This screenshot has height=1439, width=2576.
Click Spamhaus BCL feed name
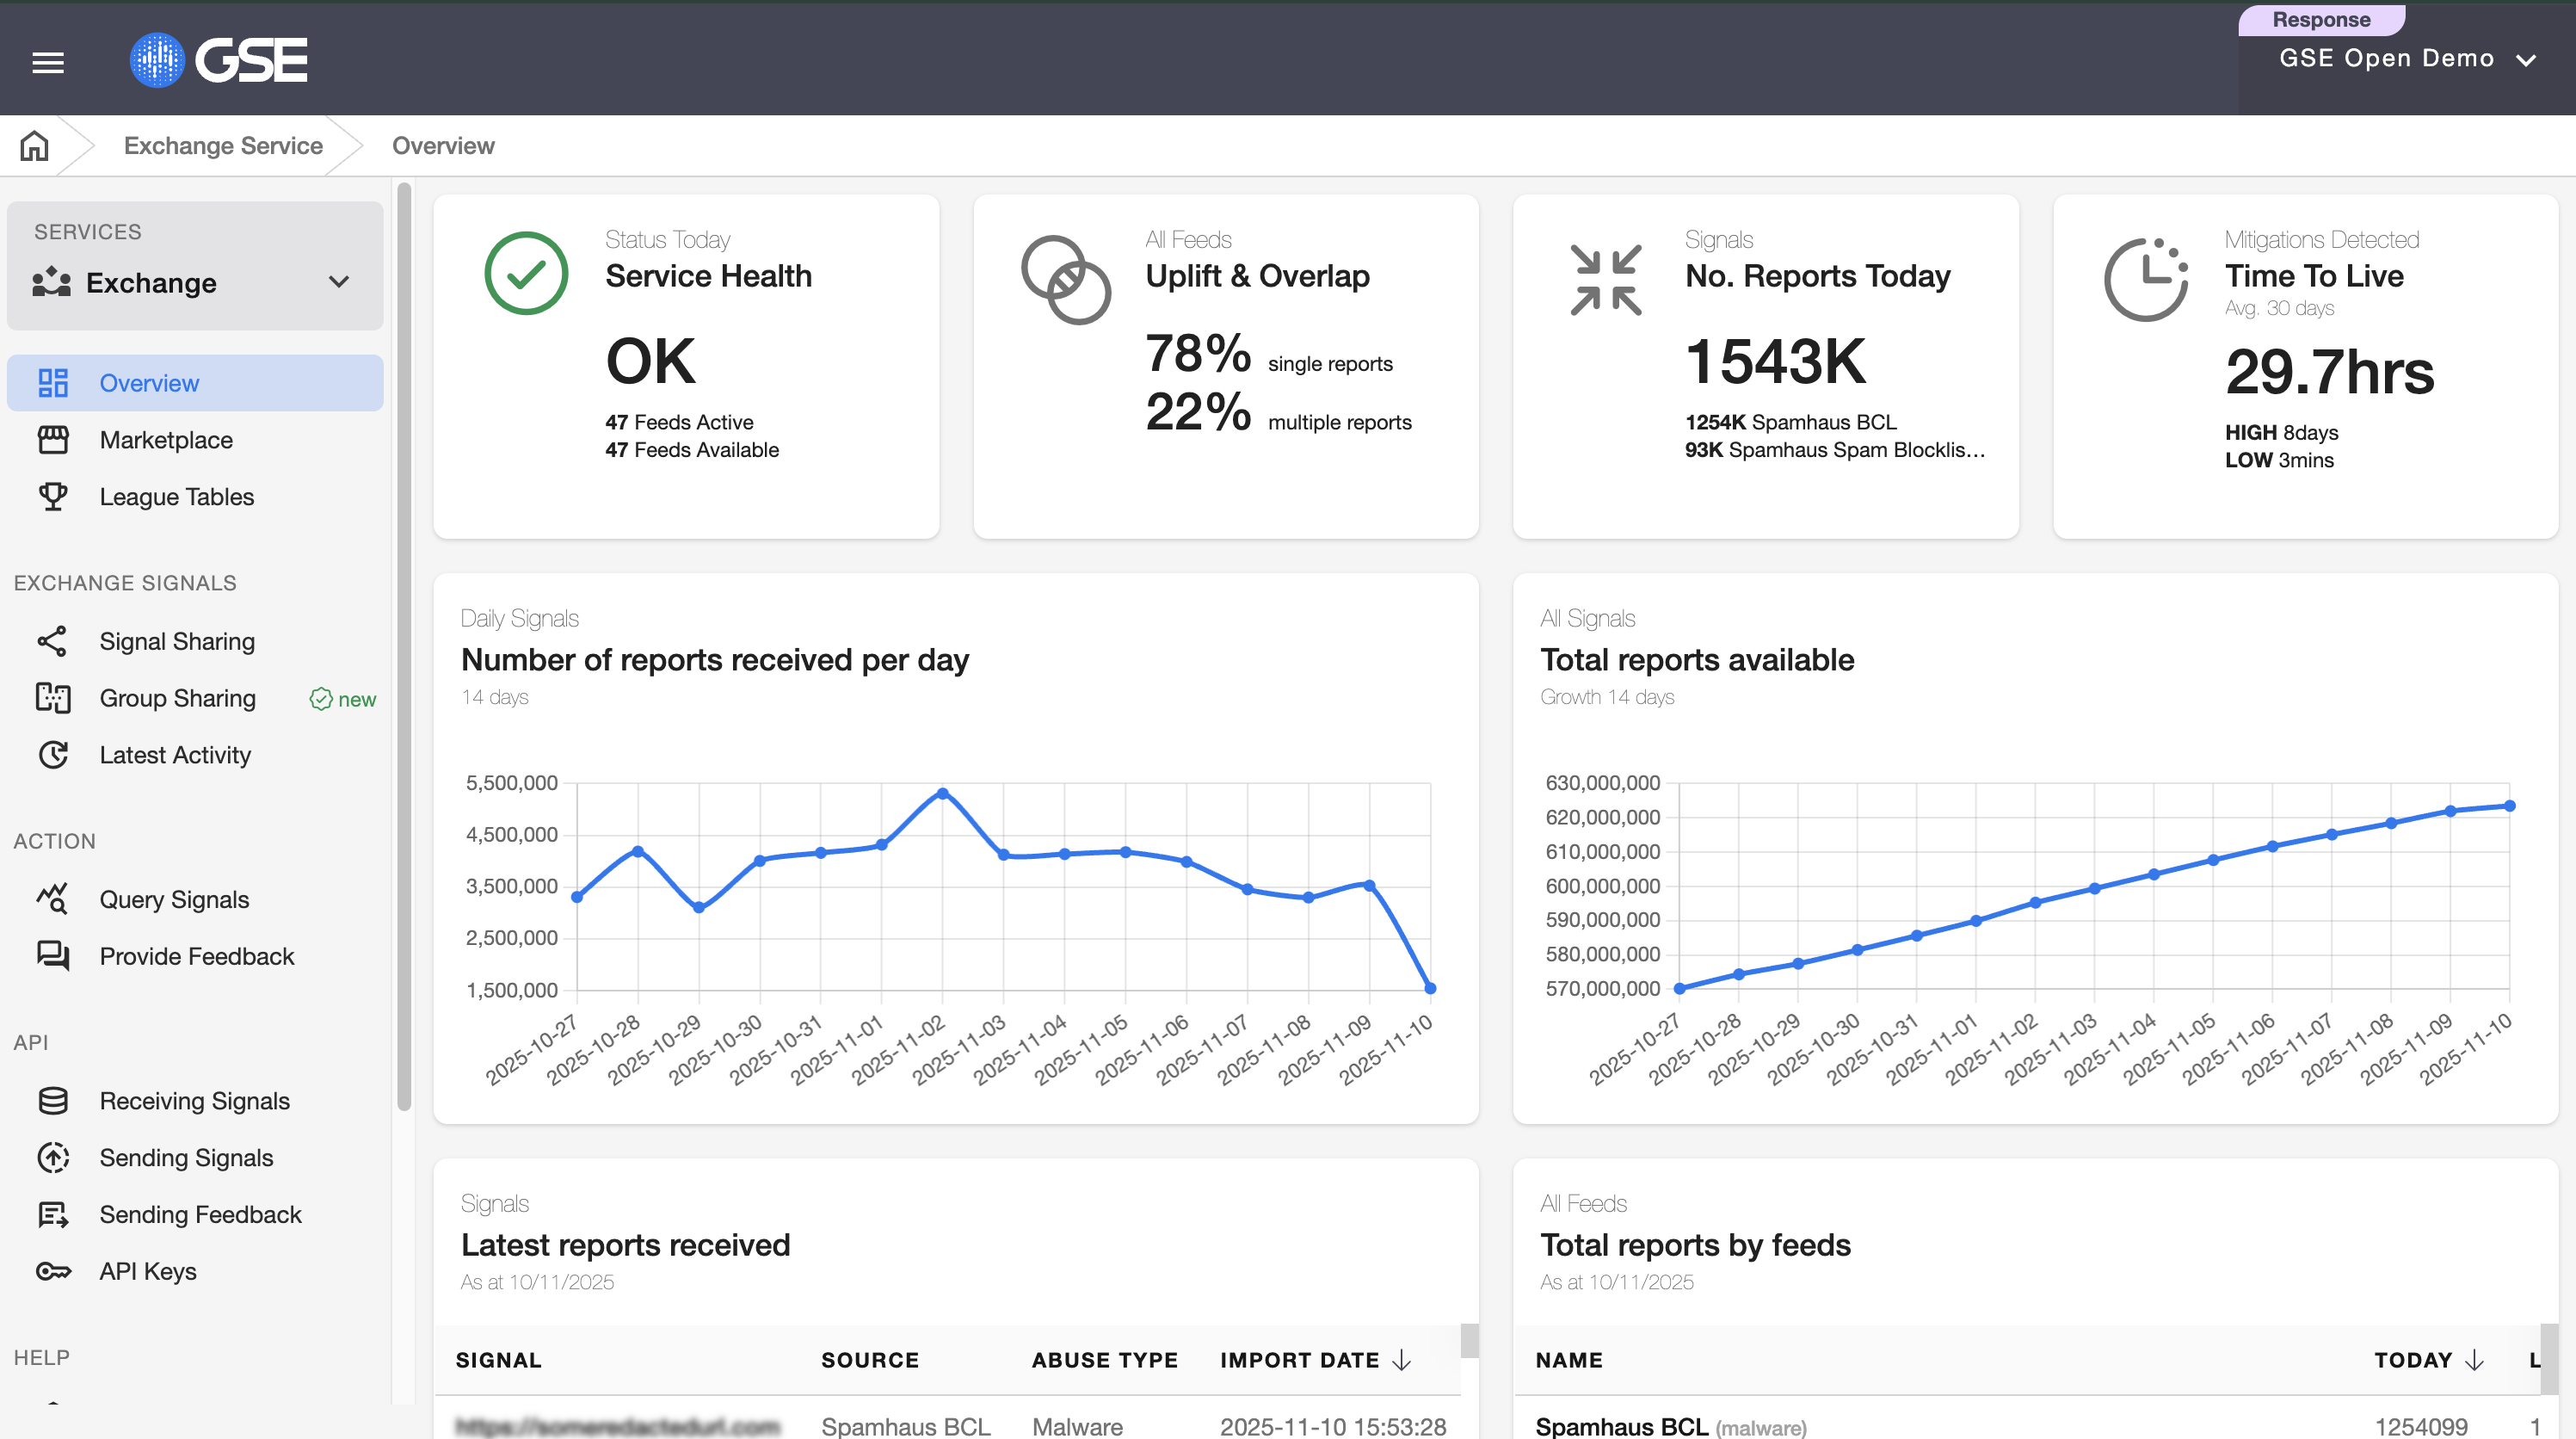point(1621,1426)
